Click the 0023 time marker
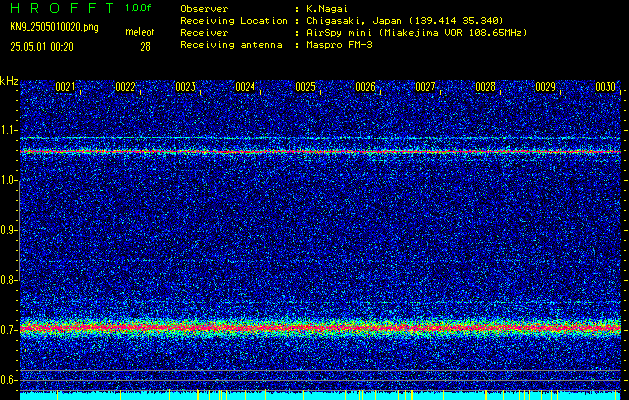Screen dimensions: 629x400 click(x=185, y=87)
